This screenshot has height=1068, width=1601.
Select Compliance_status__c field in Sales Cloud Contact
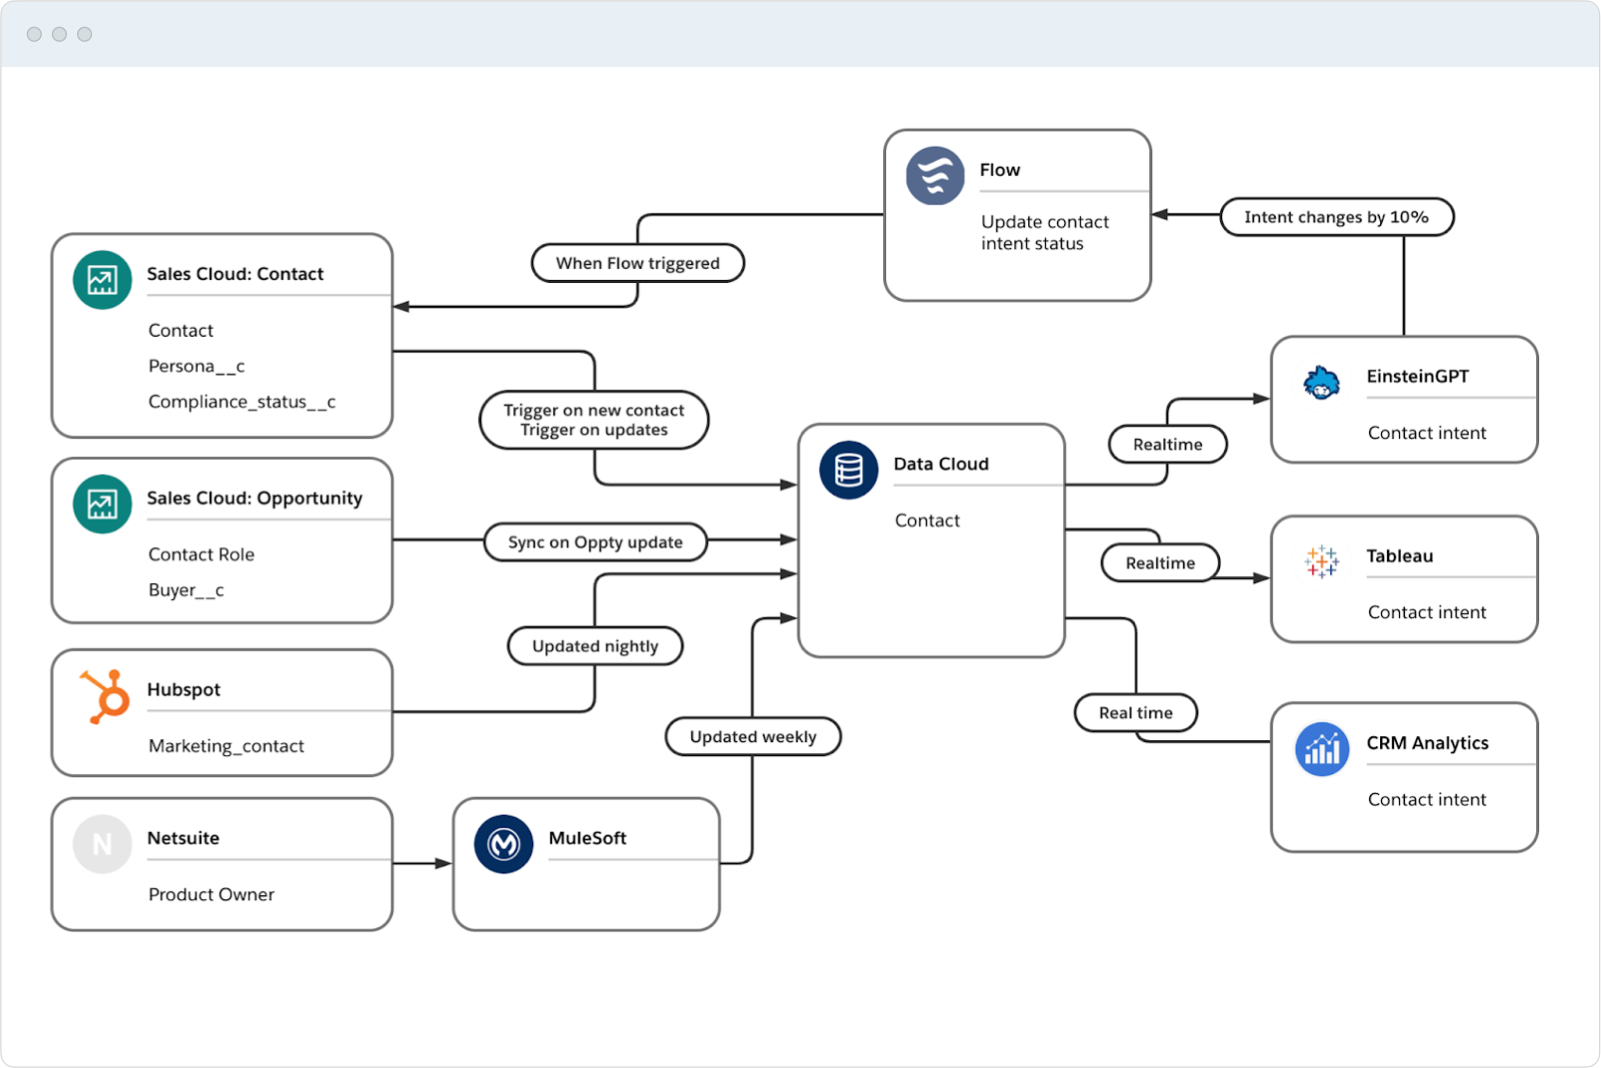click(x=242, y=402)
